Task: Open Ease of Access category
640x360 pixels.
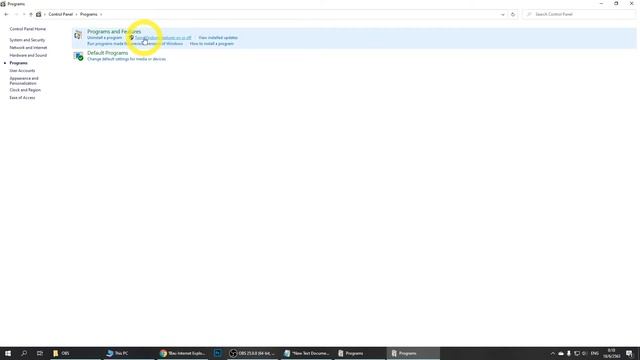Action: (x=22, y=98)
